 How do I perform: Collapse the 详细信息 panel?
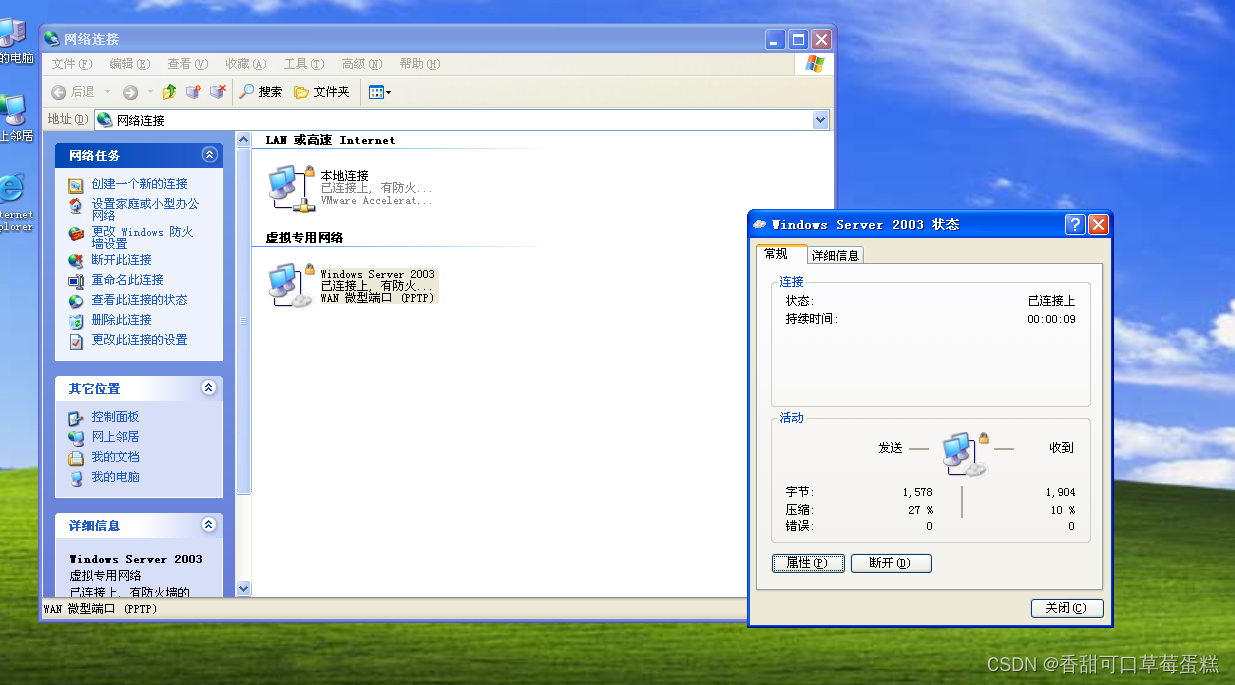(x=209, y=525)
